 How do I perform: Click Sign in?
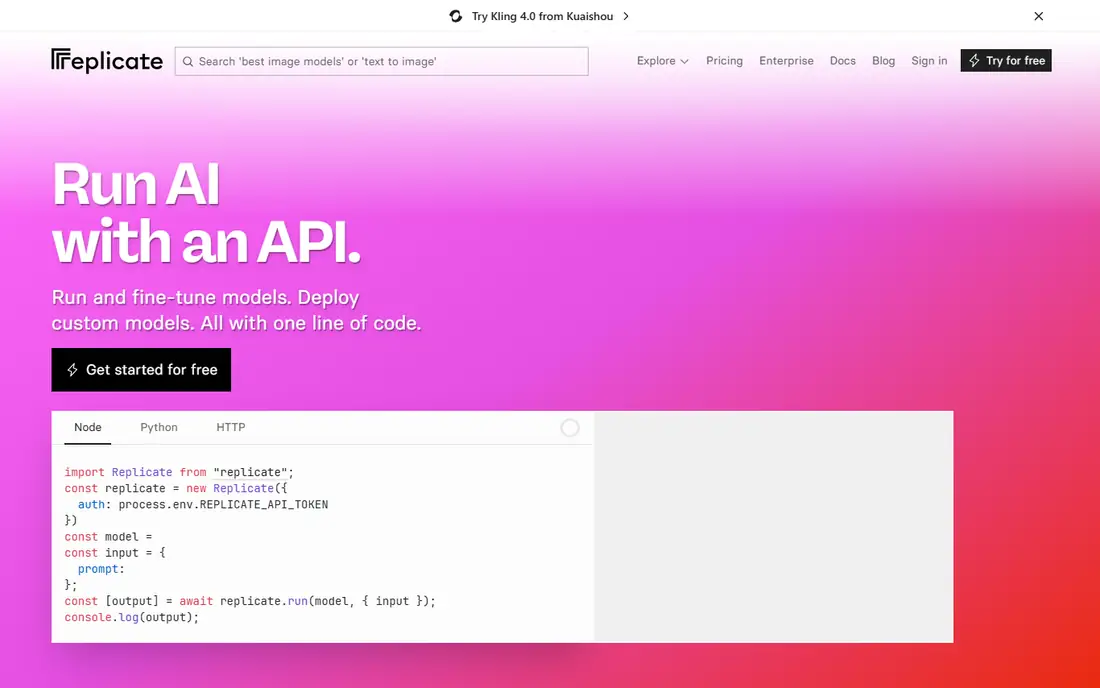click(x=929, y=61)
